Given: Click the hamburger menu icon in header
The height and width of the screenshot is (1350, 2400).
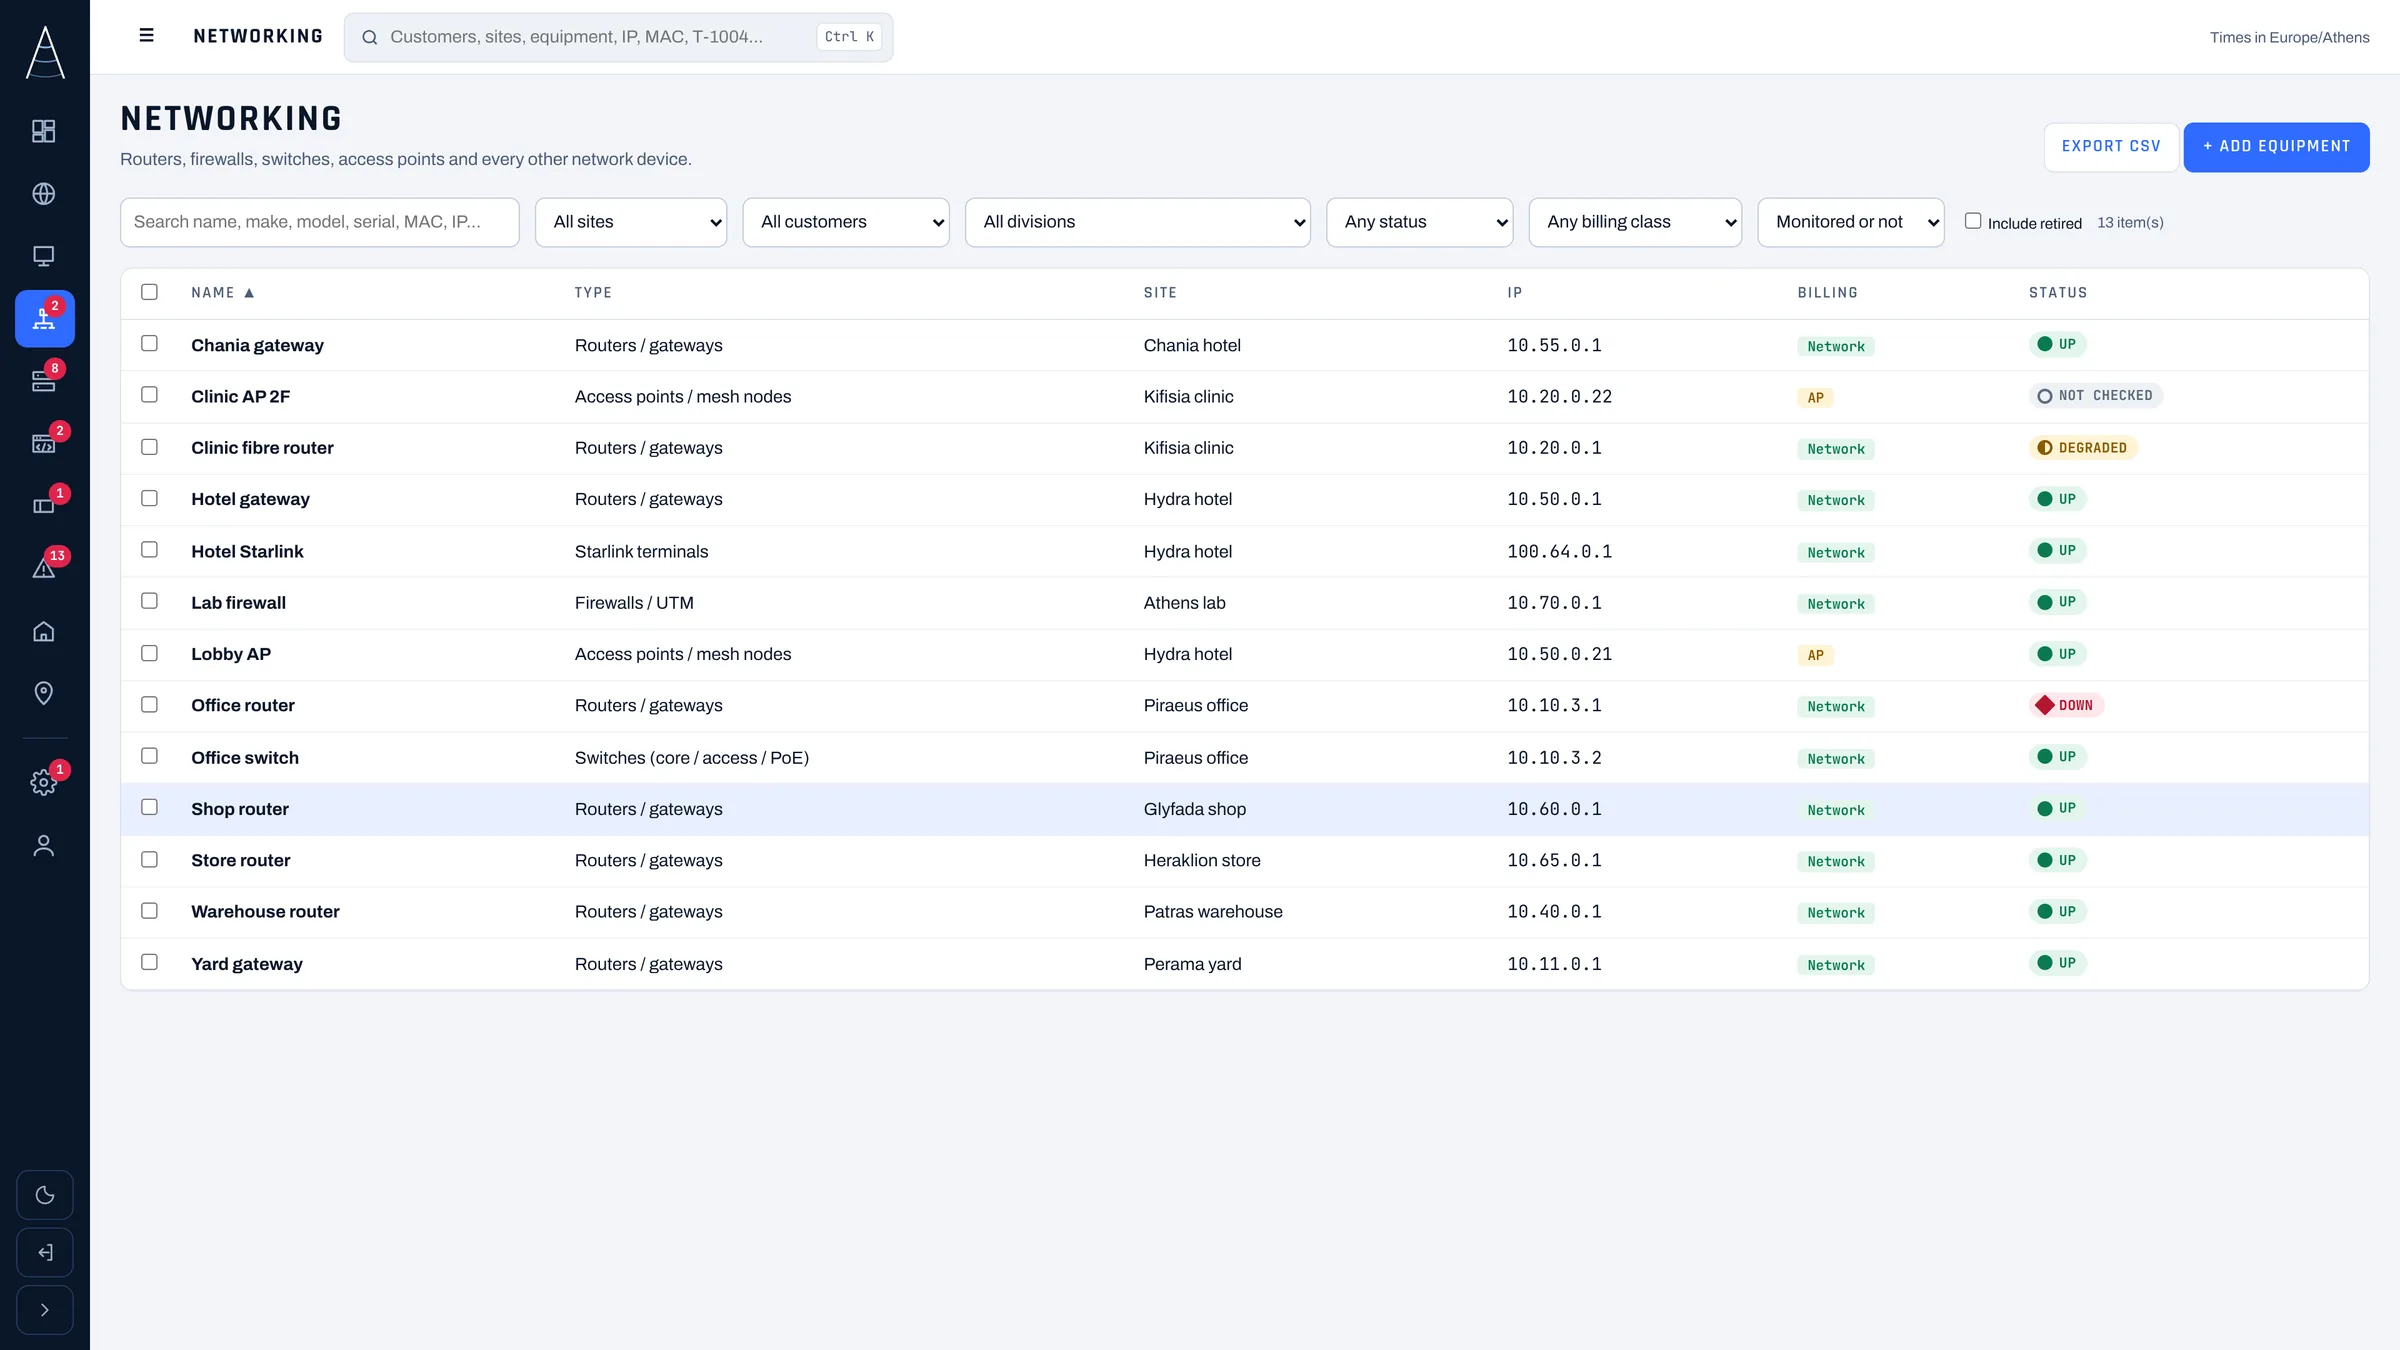Looking at the screenshot, I should (x=146, y=36).
